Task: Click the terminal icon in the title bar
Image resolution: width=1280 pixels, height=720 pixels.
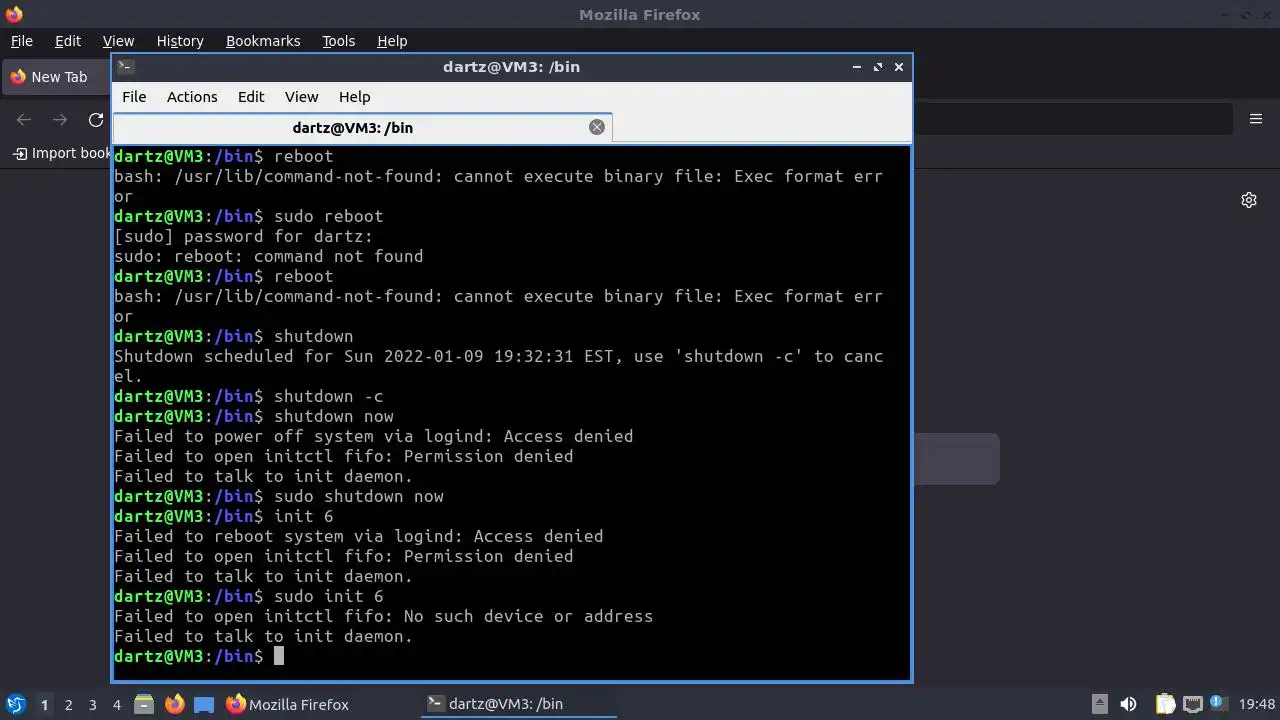Action: click(125, 67)
